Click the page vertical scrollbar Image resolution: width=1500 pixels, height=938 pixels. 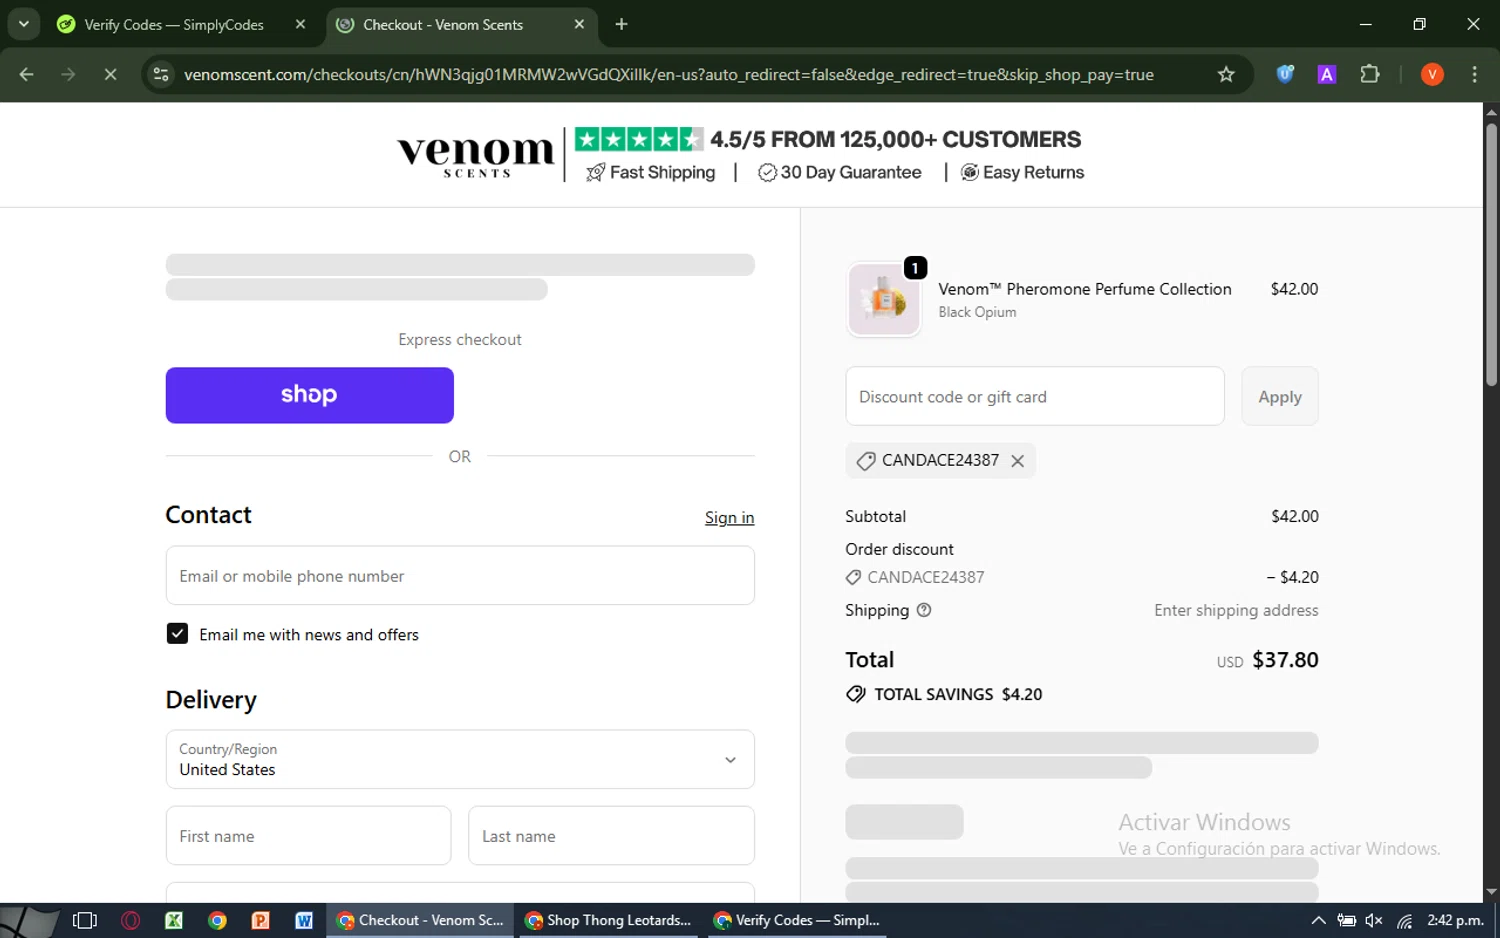pyautogui.click(x=1491, y=254)
